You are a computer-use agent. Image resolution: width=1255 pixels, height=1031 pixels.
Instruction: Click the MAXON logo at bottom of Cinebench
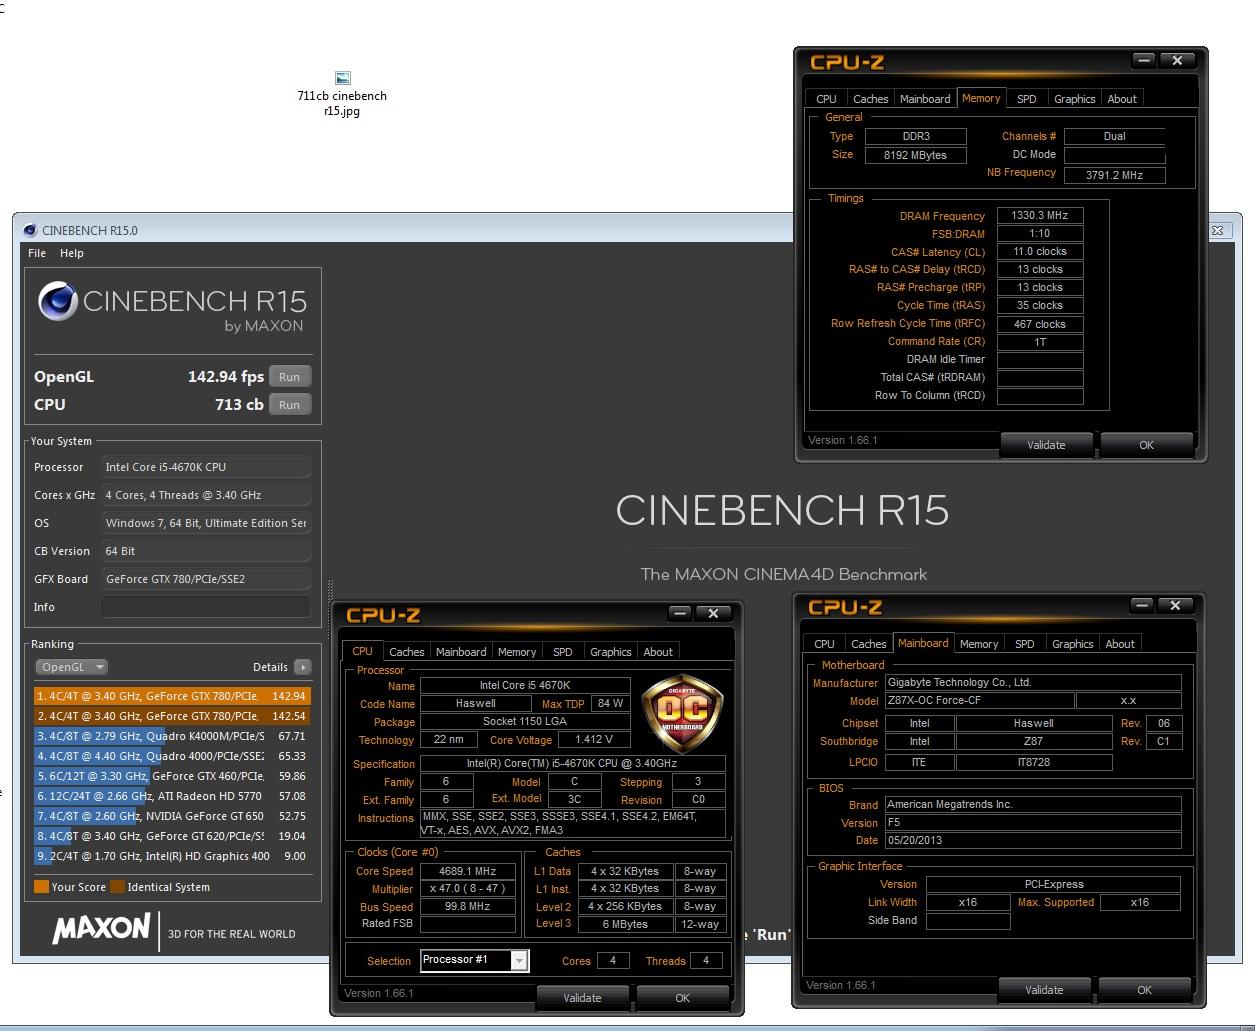(101, 929)
